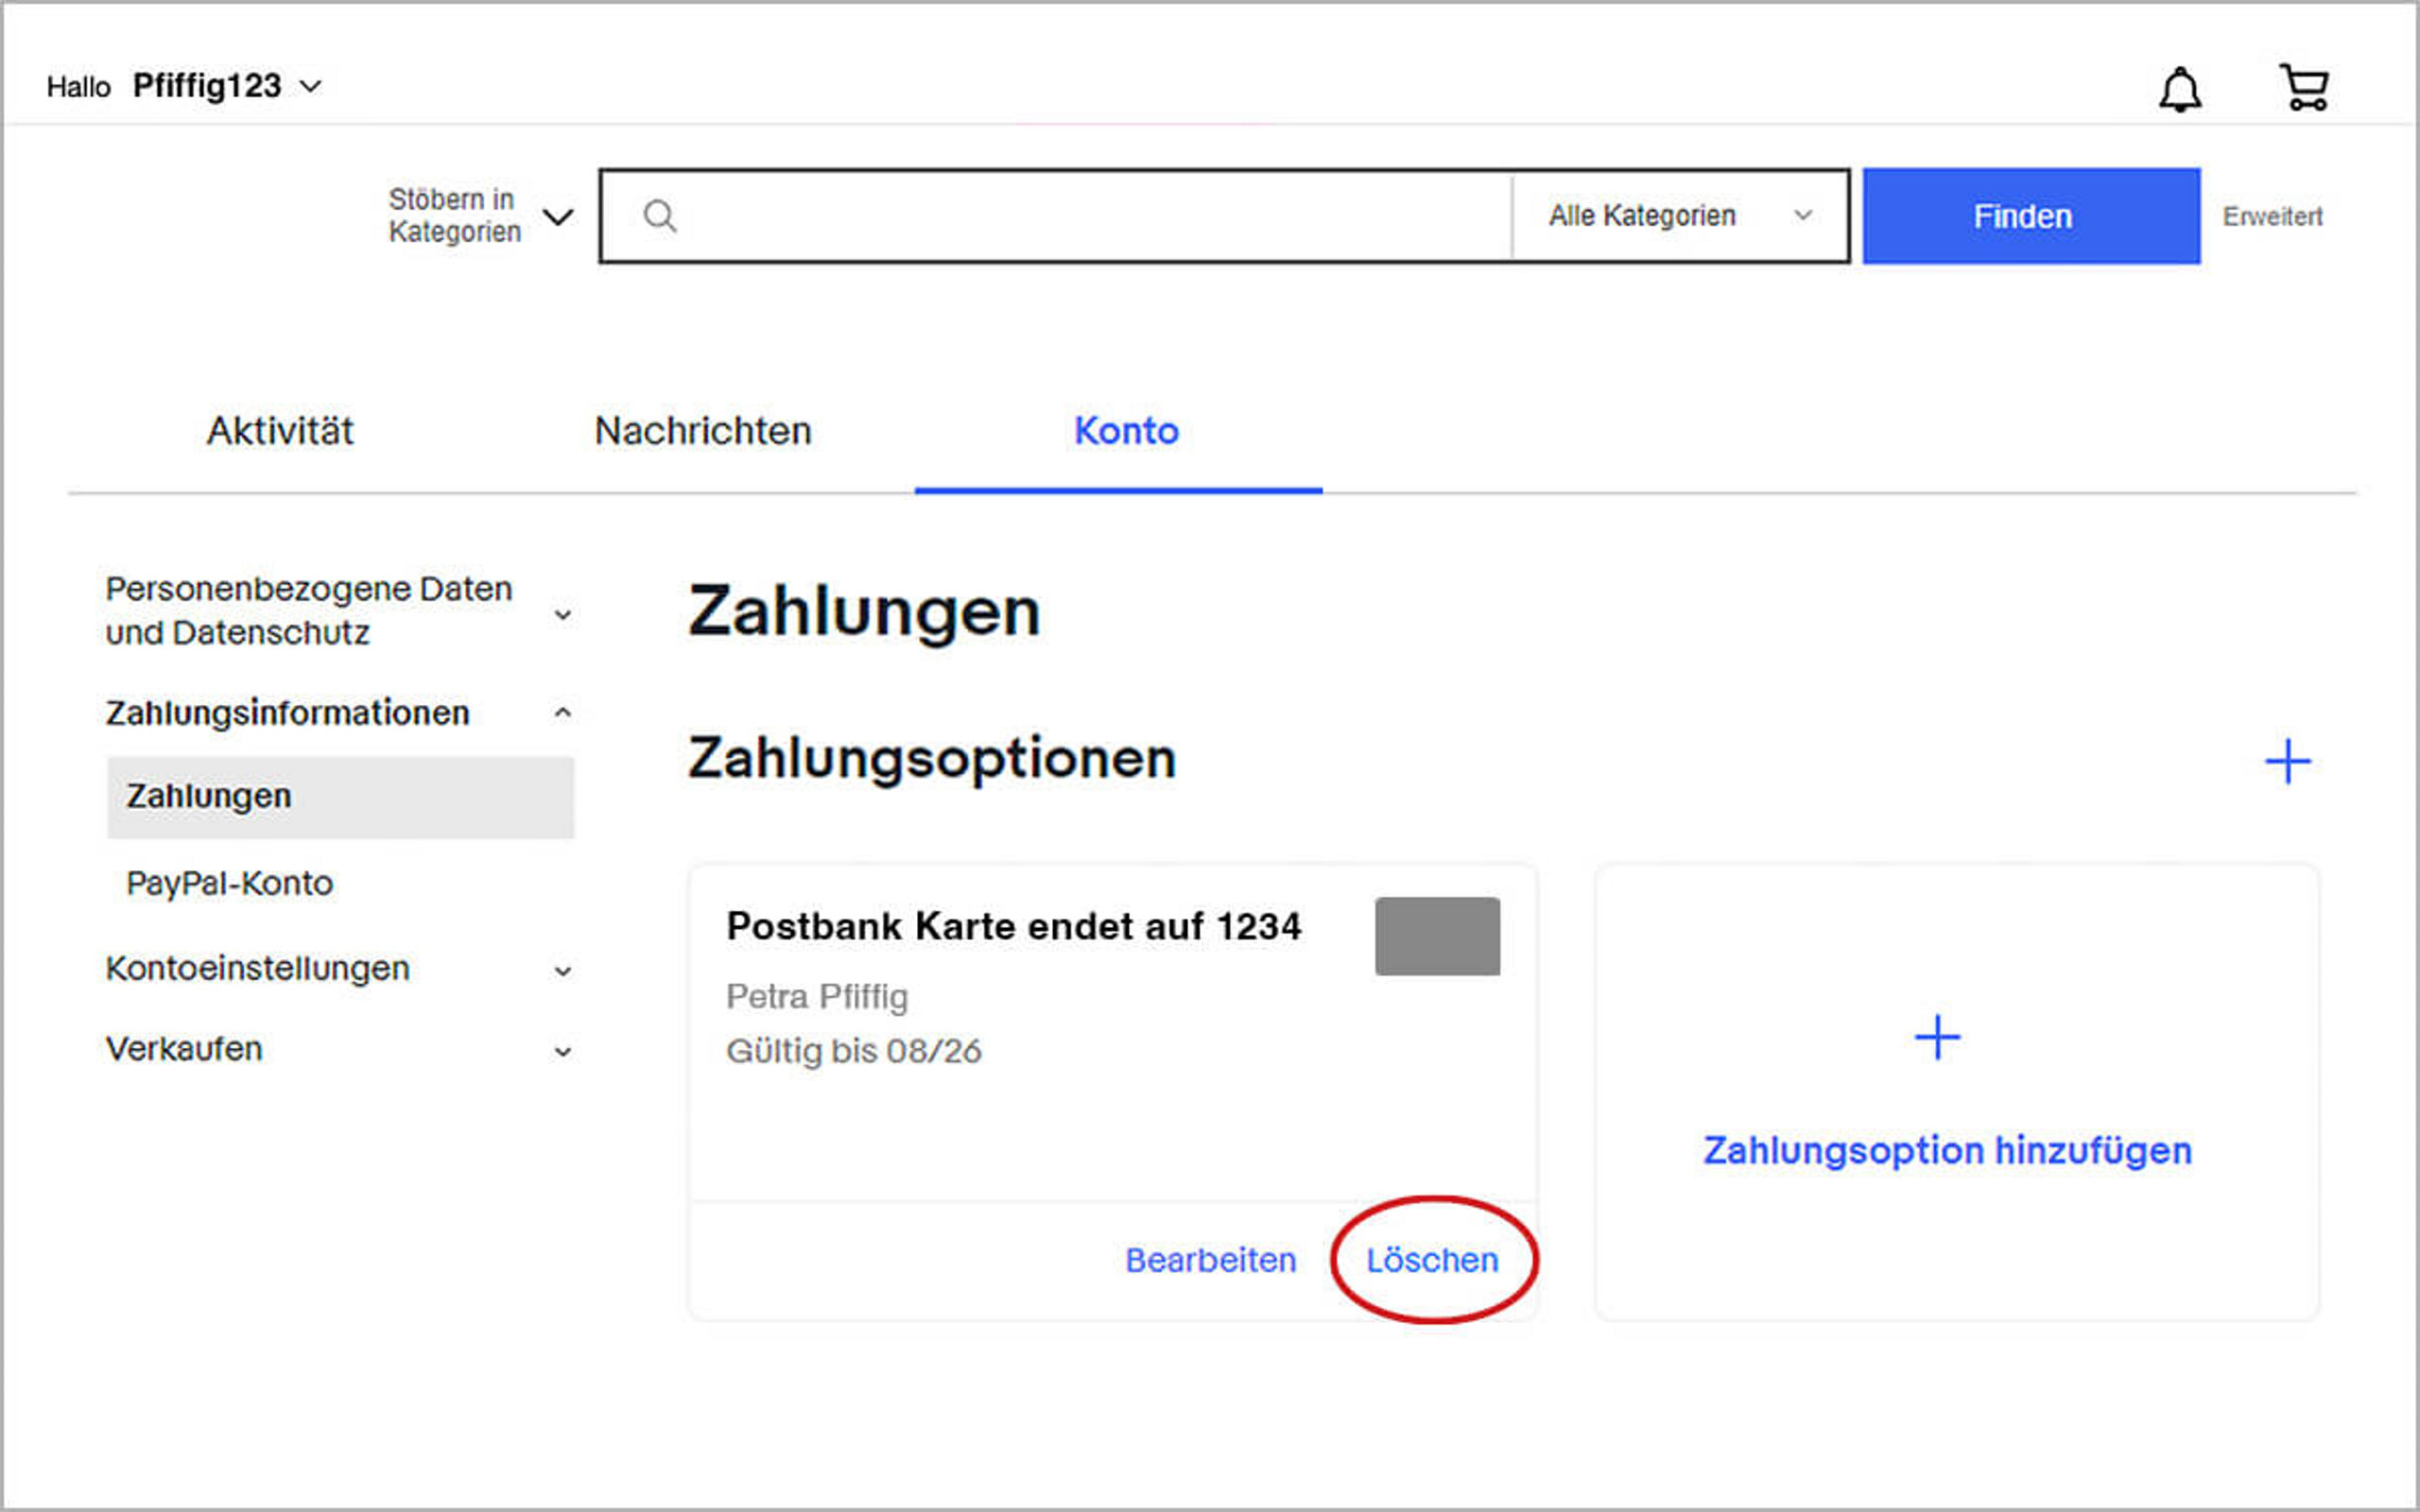This screenshot has height=1512, width=2420.
Task: Select PayPal-Konto in the sidebar
Action: coord(229,883)
